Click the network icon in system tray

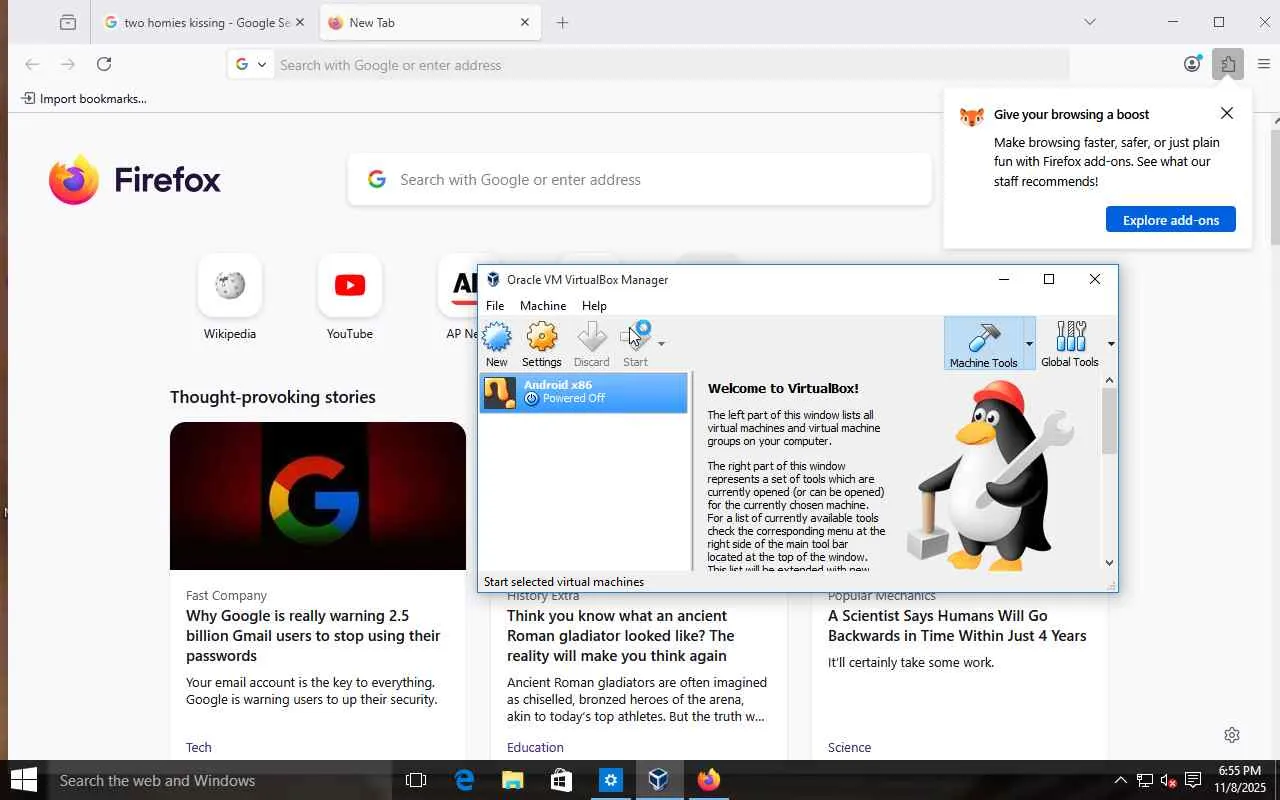(1144, 780)
